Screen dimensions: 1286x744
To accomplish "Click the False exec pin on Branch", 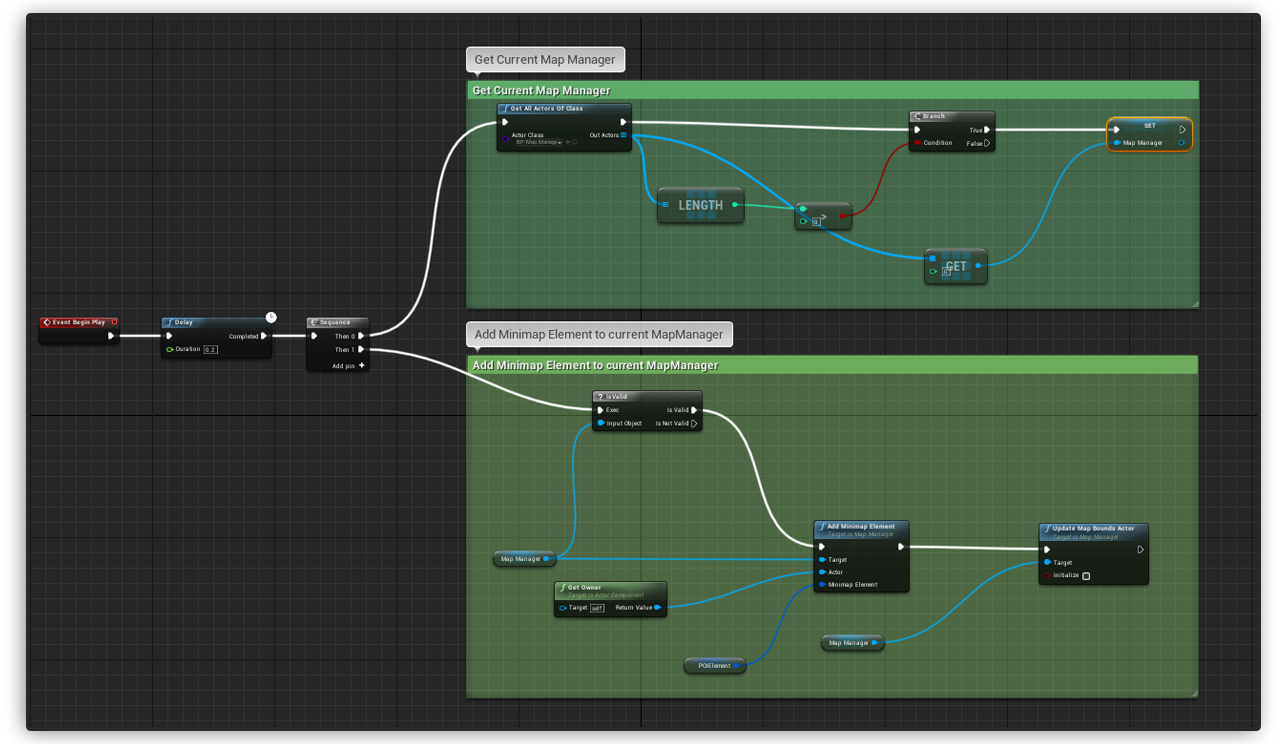I will coord(987,143).
